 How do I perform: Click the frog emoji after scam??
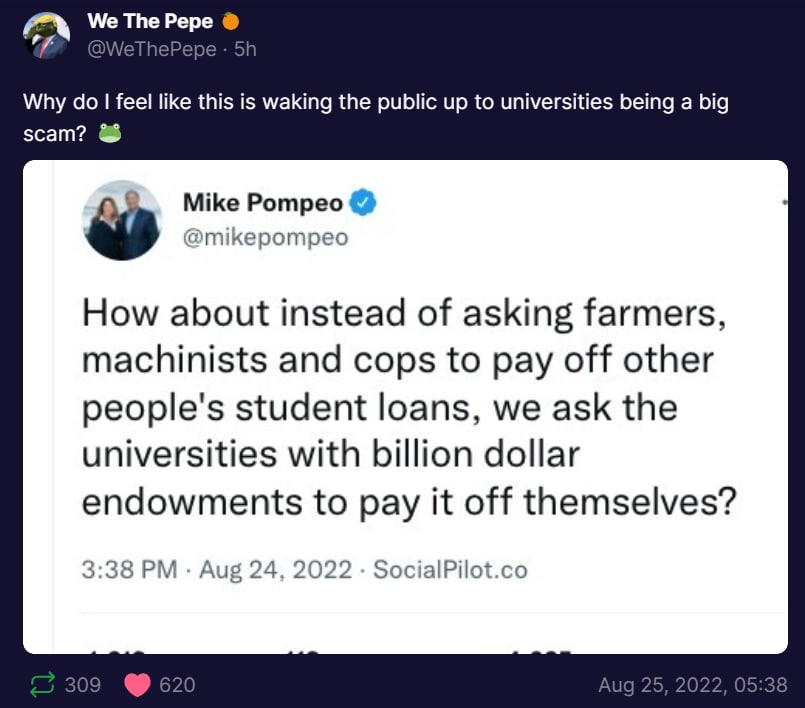click(x=109, y=133)
